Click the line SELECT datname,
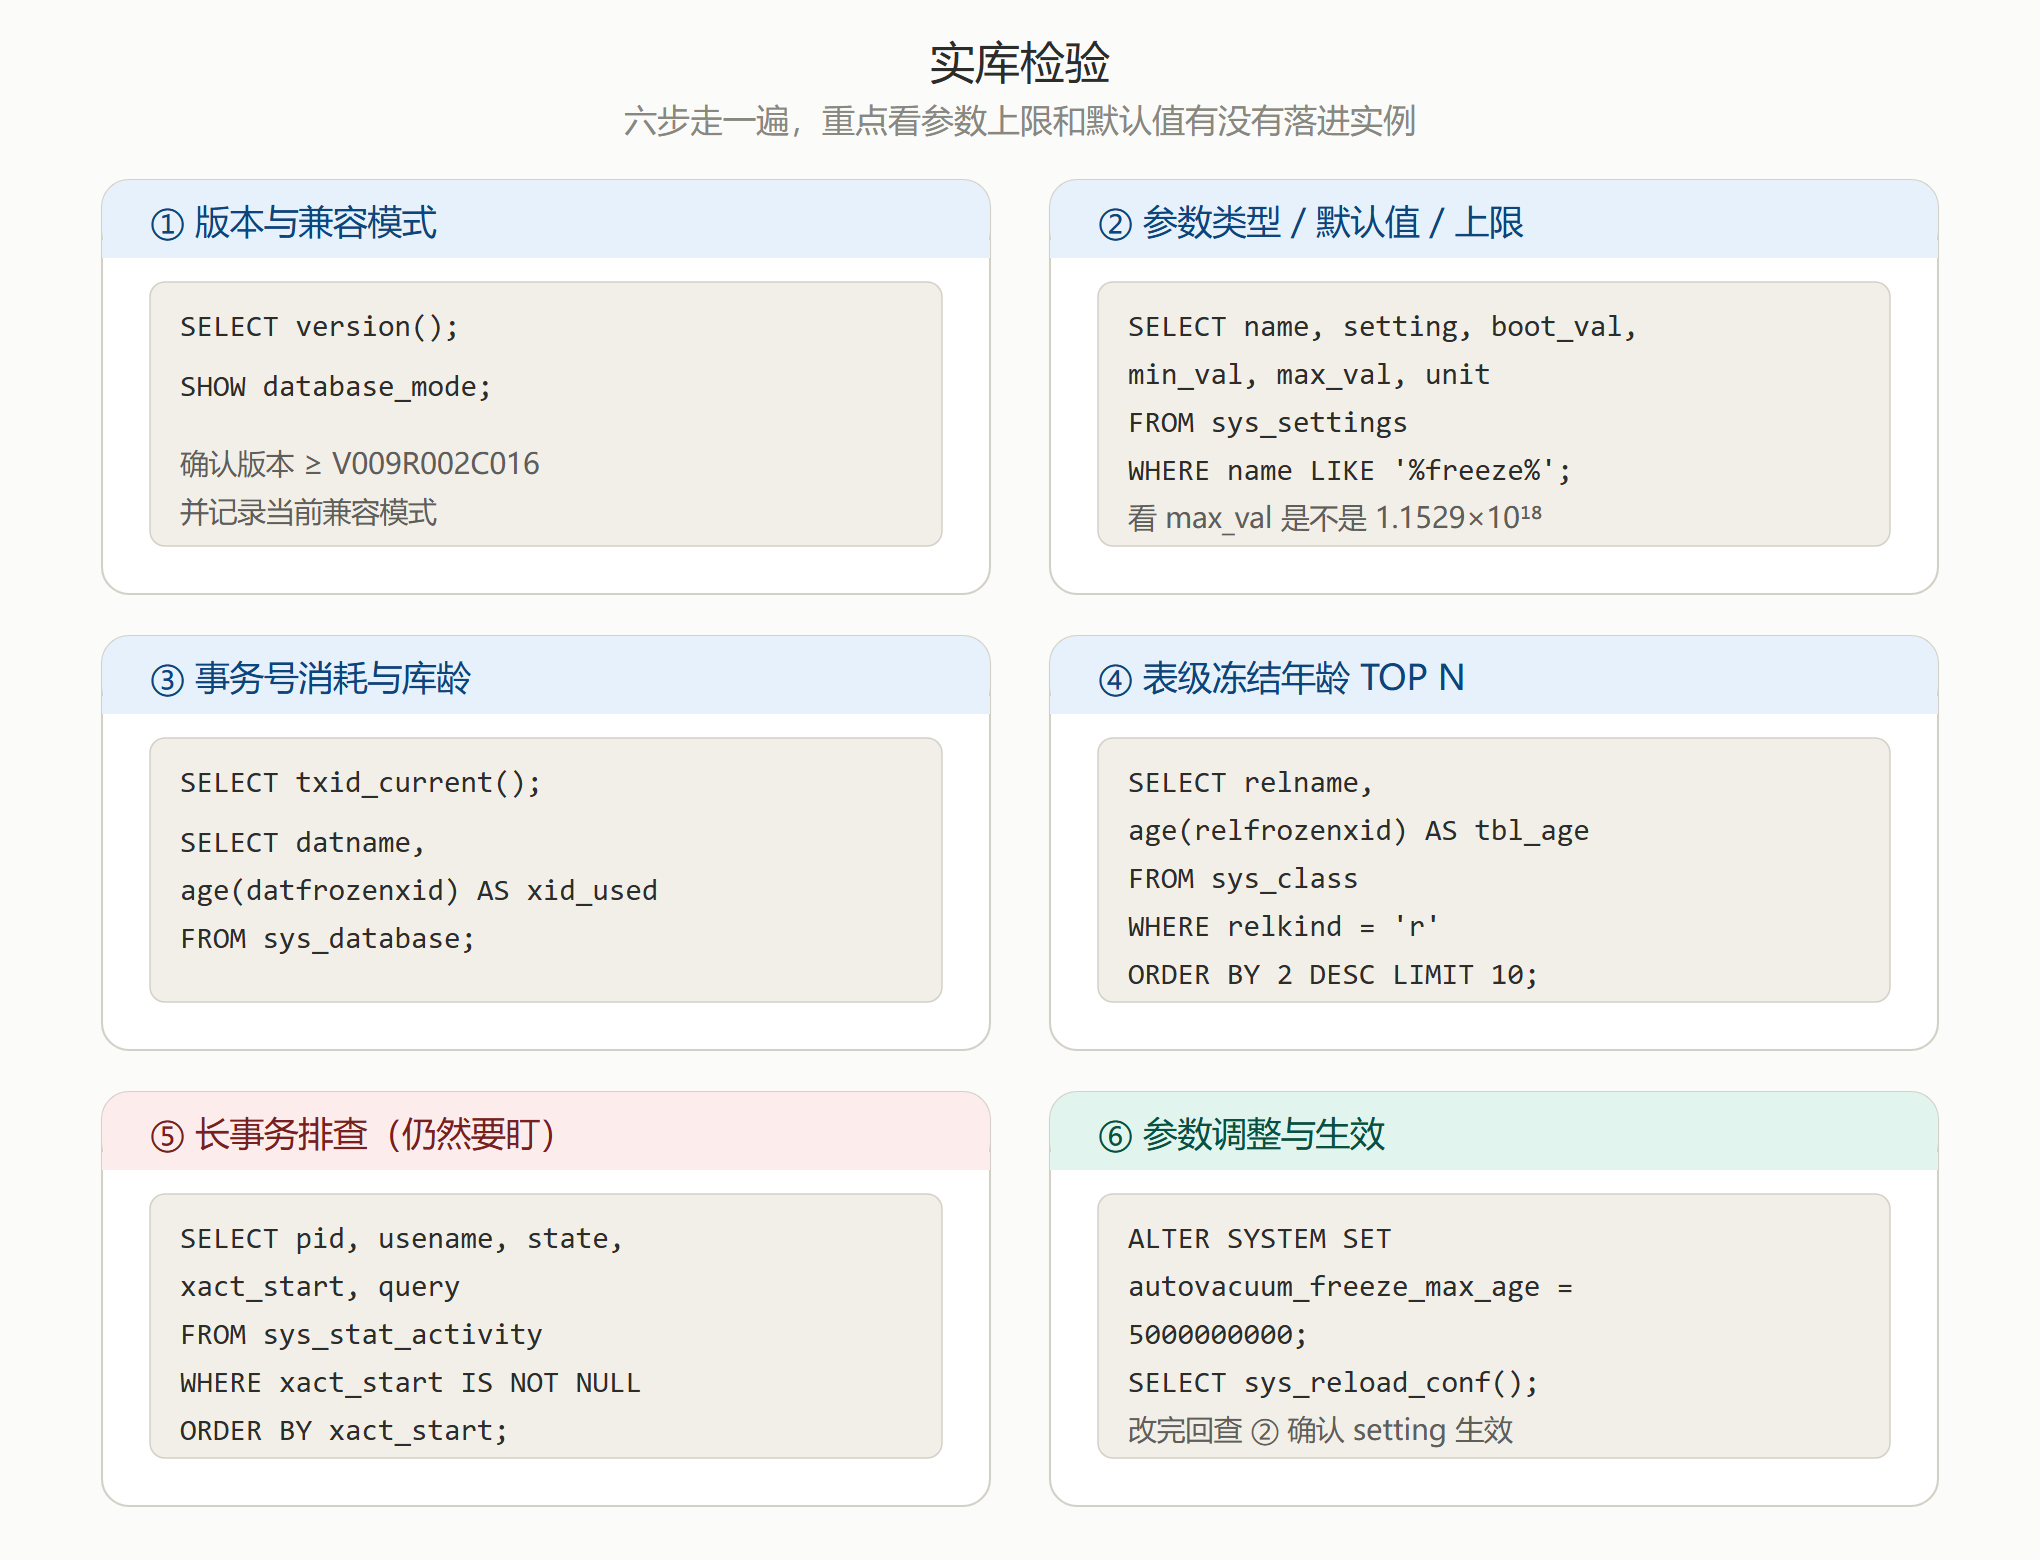The height and width of the screenshot is (1560, 2040). pos(303,843)
